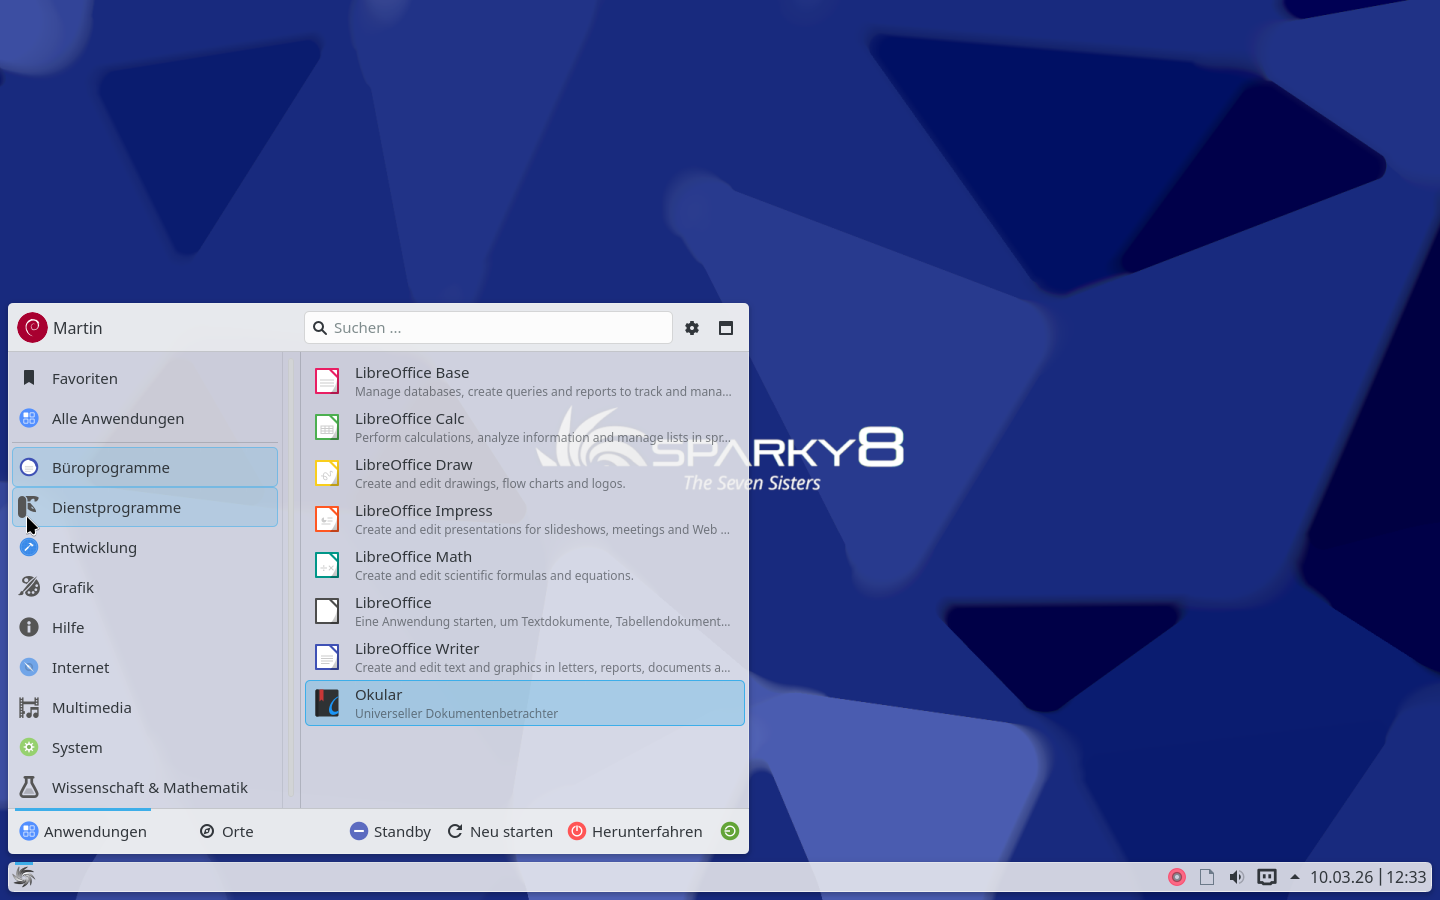Show the Internet applications category
The width and height of the screenshot is (1440, 900).
tap(80, 667)
